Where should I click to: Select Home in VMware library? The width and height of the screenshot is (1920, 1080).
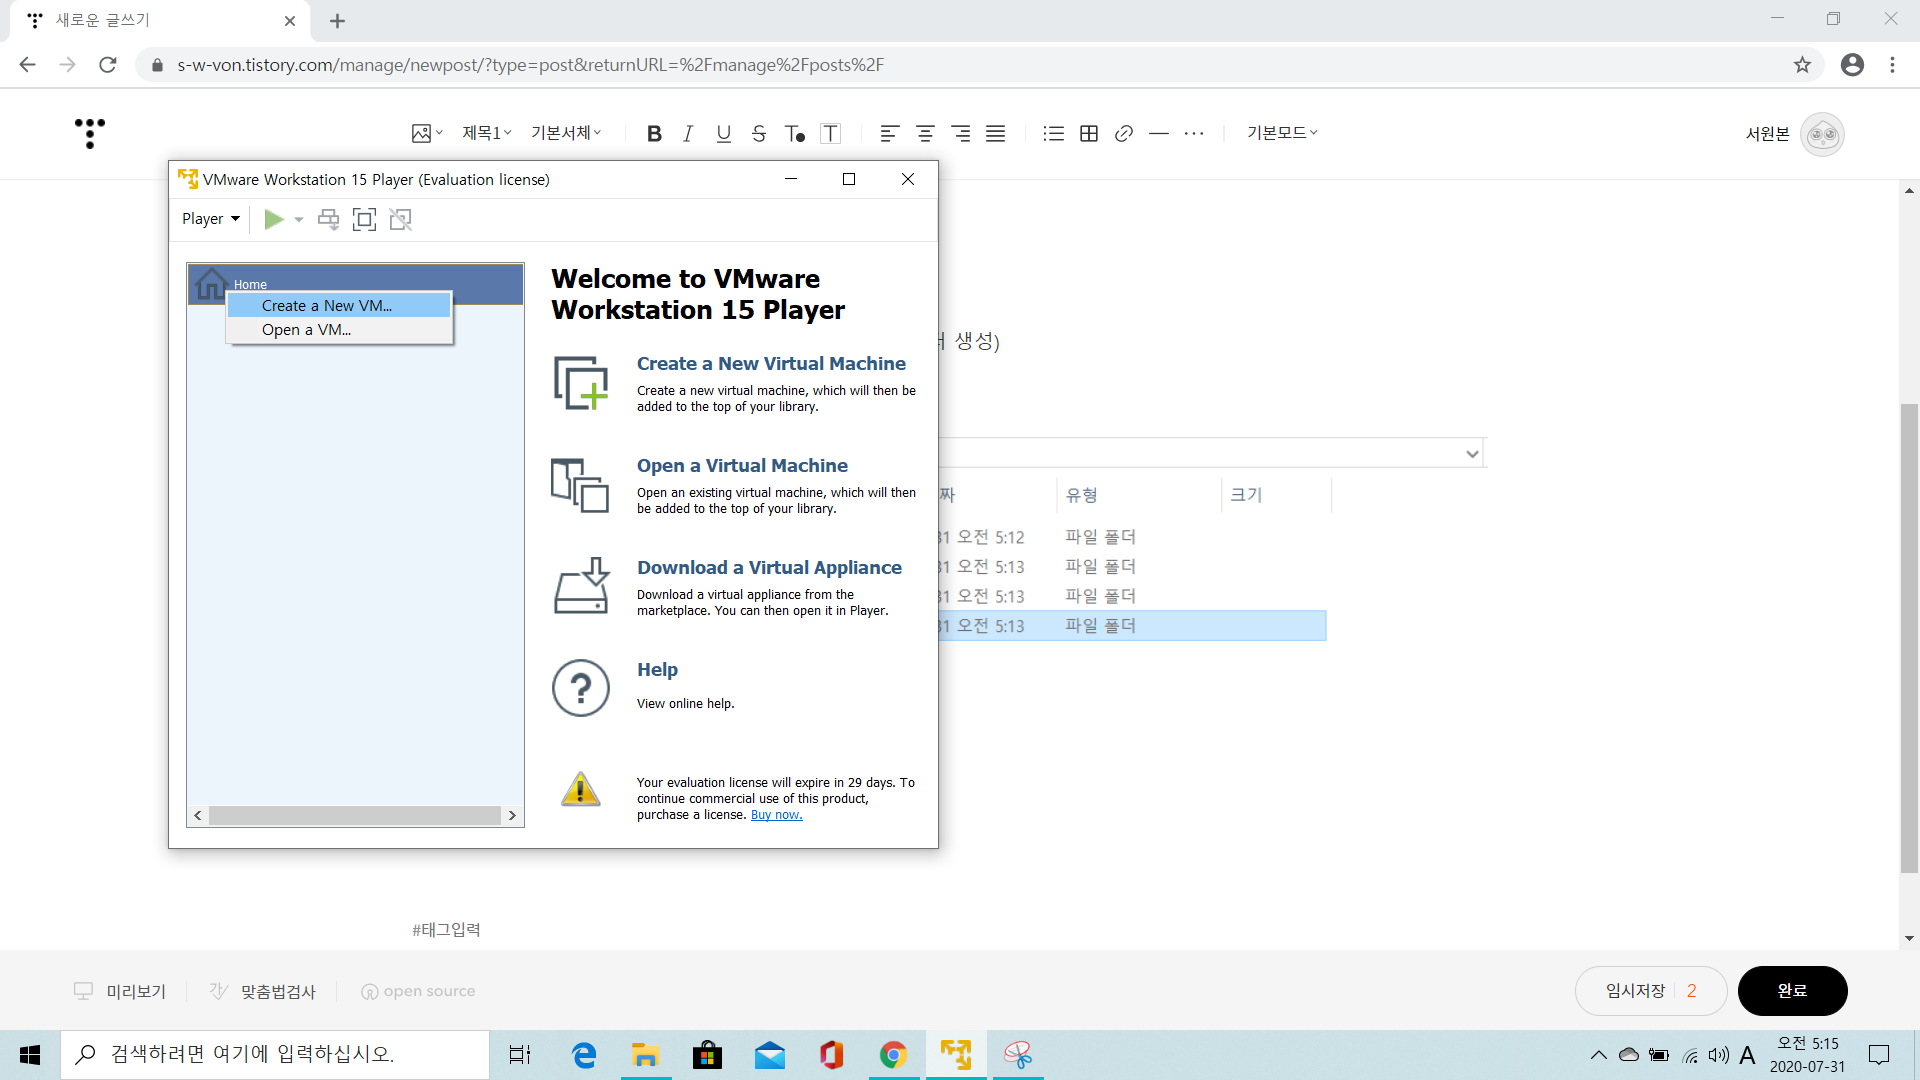(355, 284)
